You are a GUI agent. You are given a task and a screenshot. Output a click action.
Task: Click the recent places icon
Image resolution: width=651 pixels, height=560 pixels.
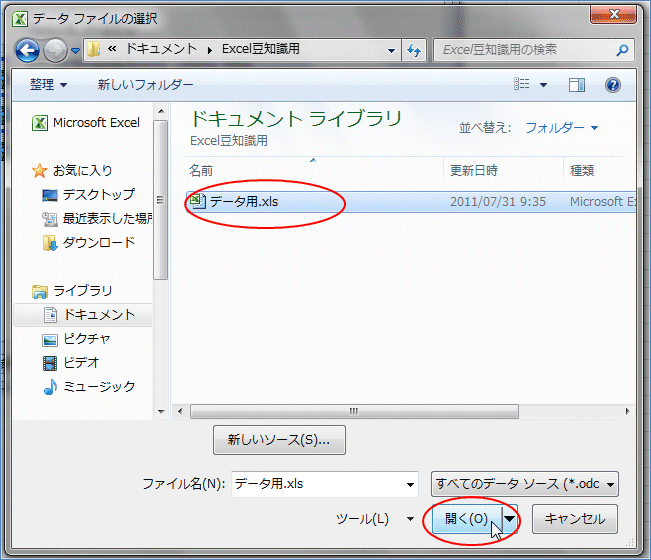[x=50, y=219]
